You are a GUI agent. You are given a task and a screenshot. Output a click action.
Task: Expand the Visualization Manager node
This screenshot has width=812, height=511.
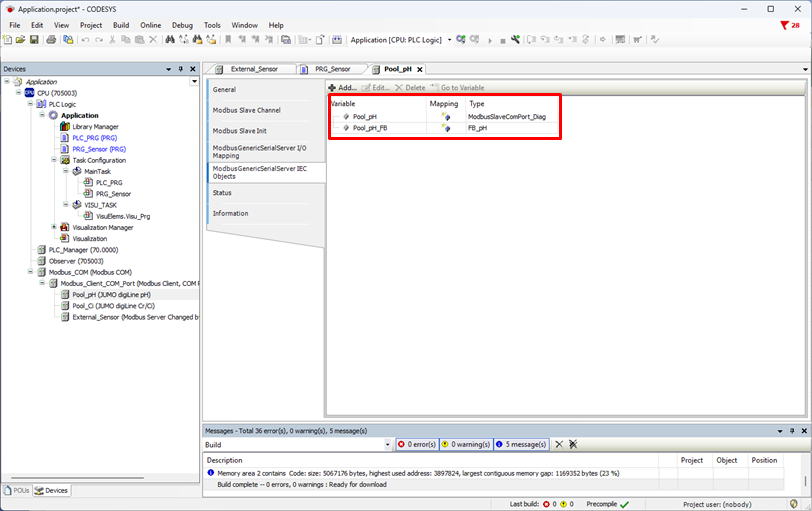pyautogui.click(x=54, y=227)
